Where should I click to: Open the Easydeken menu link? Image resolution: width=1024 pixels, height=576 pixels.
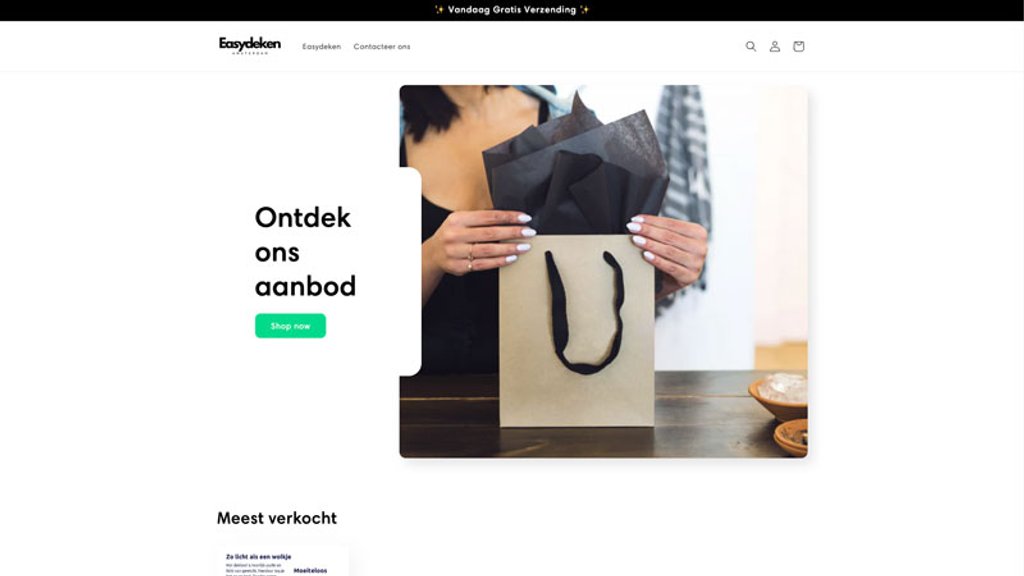pos(321,46)
